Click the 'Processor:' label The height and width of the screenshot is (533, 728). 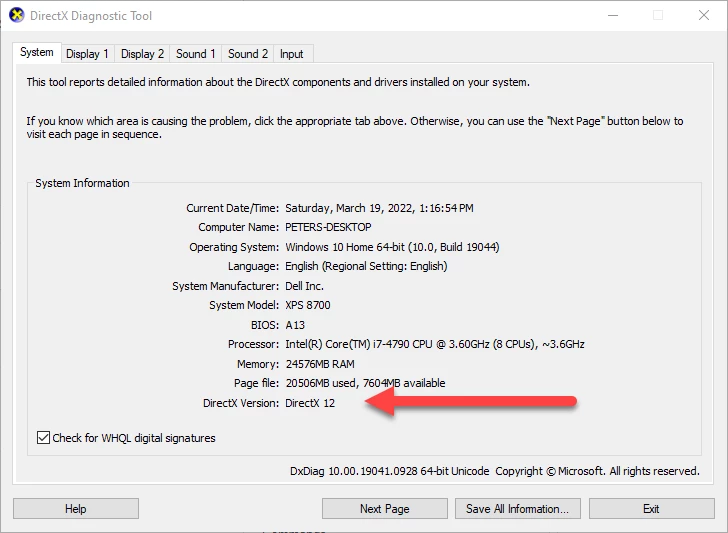(x=254, y=344)
